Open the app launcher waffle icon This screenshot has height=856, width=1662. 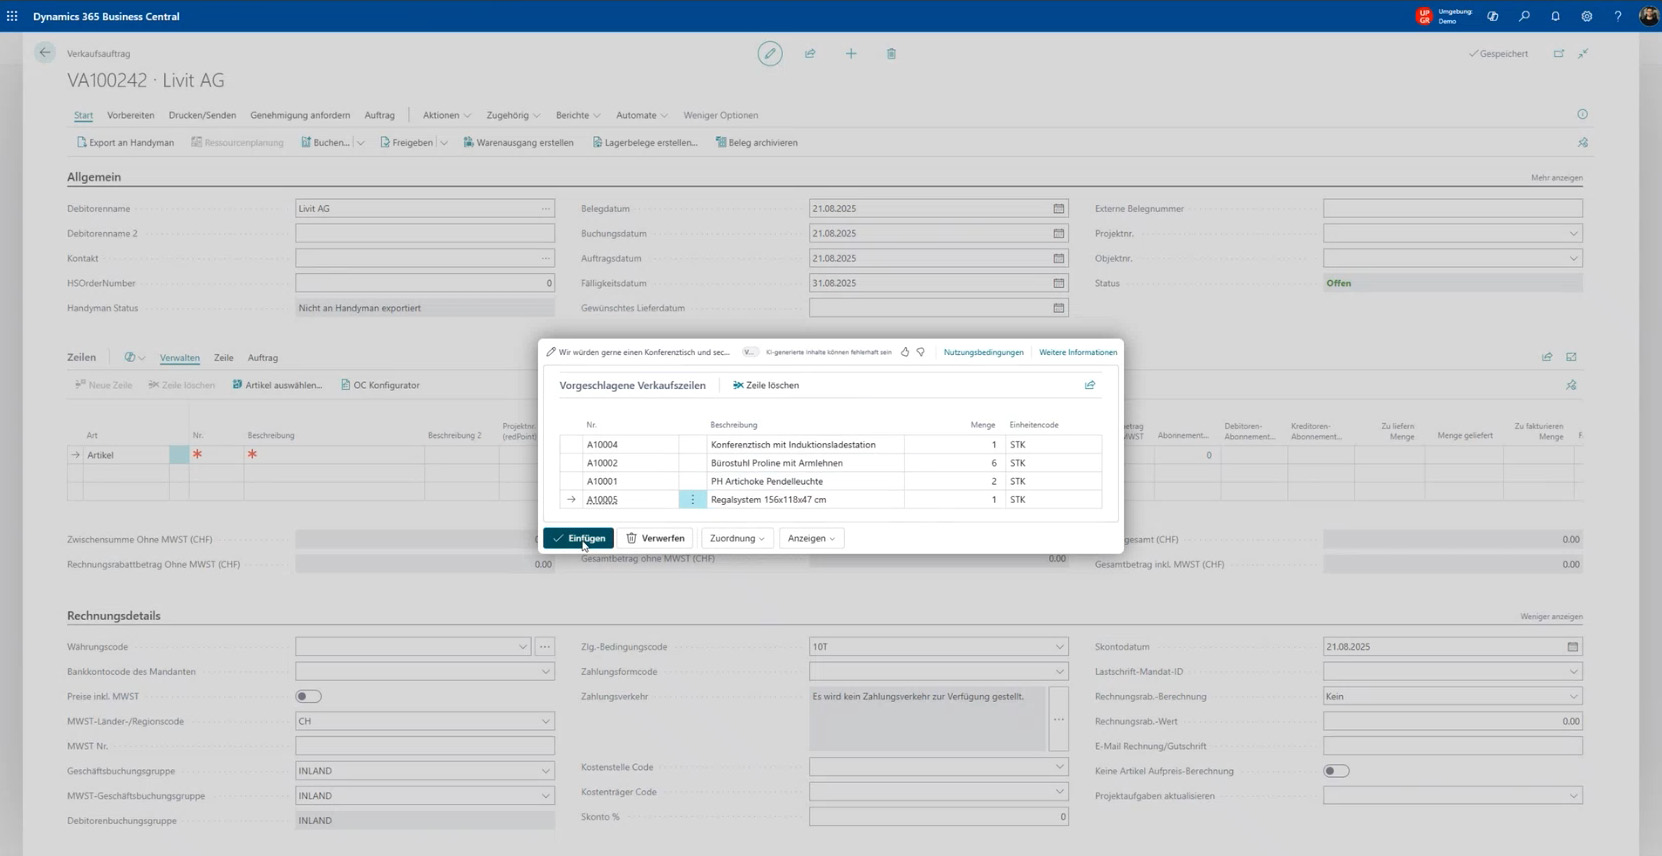coord(12,16)
